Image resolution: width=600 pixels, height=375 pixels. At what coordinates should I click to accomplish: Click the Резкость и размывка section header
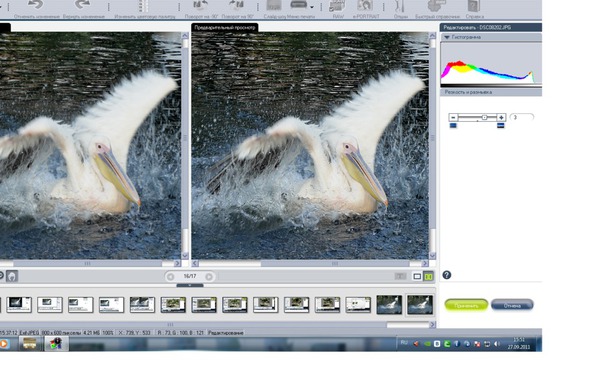(491, 92)
